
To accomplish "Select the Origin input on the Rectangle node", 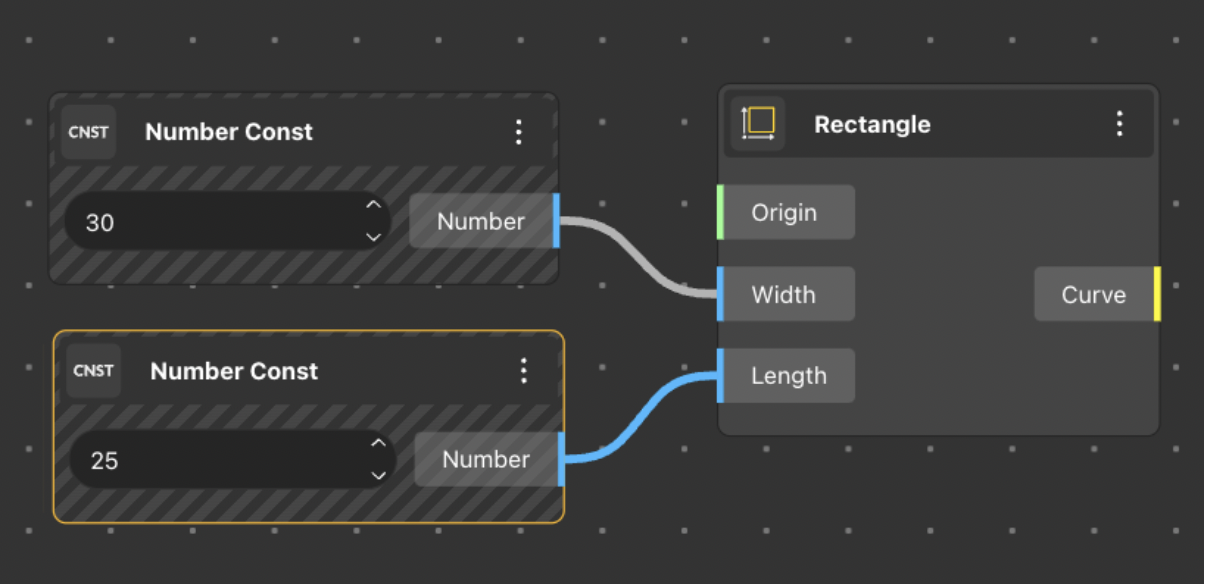I will pos(785,213).
